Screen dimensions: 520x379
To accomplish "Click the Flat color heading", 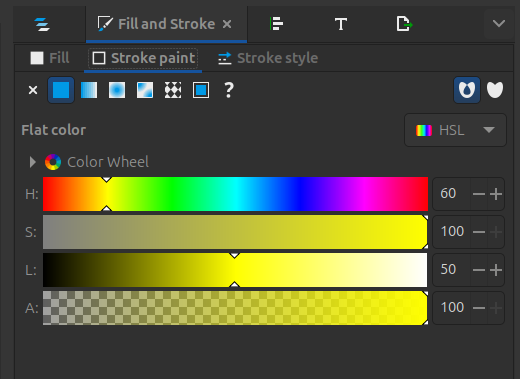I will pyautogui.click(x=54, y=130).
